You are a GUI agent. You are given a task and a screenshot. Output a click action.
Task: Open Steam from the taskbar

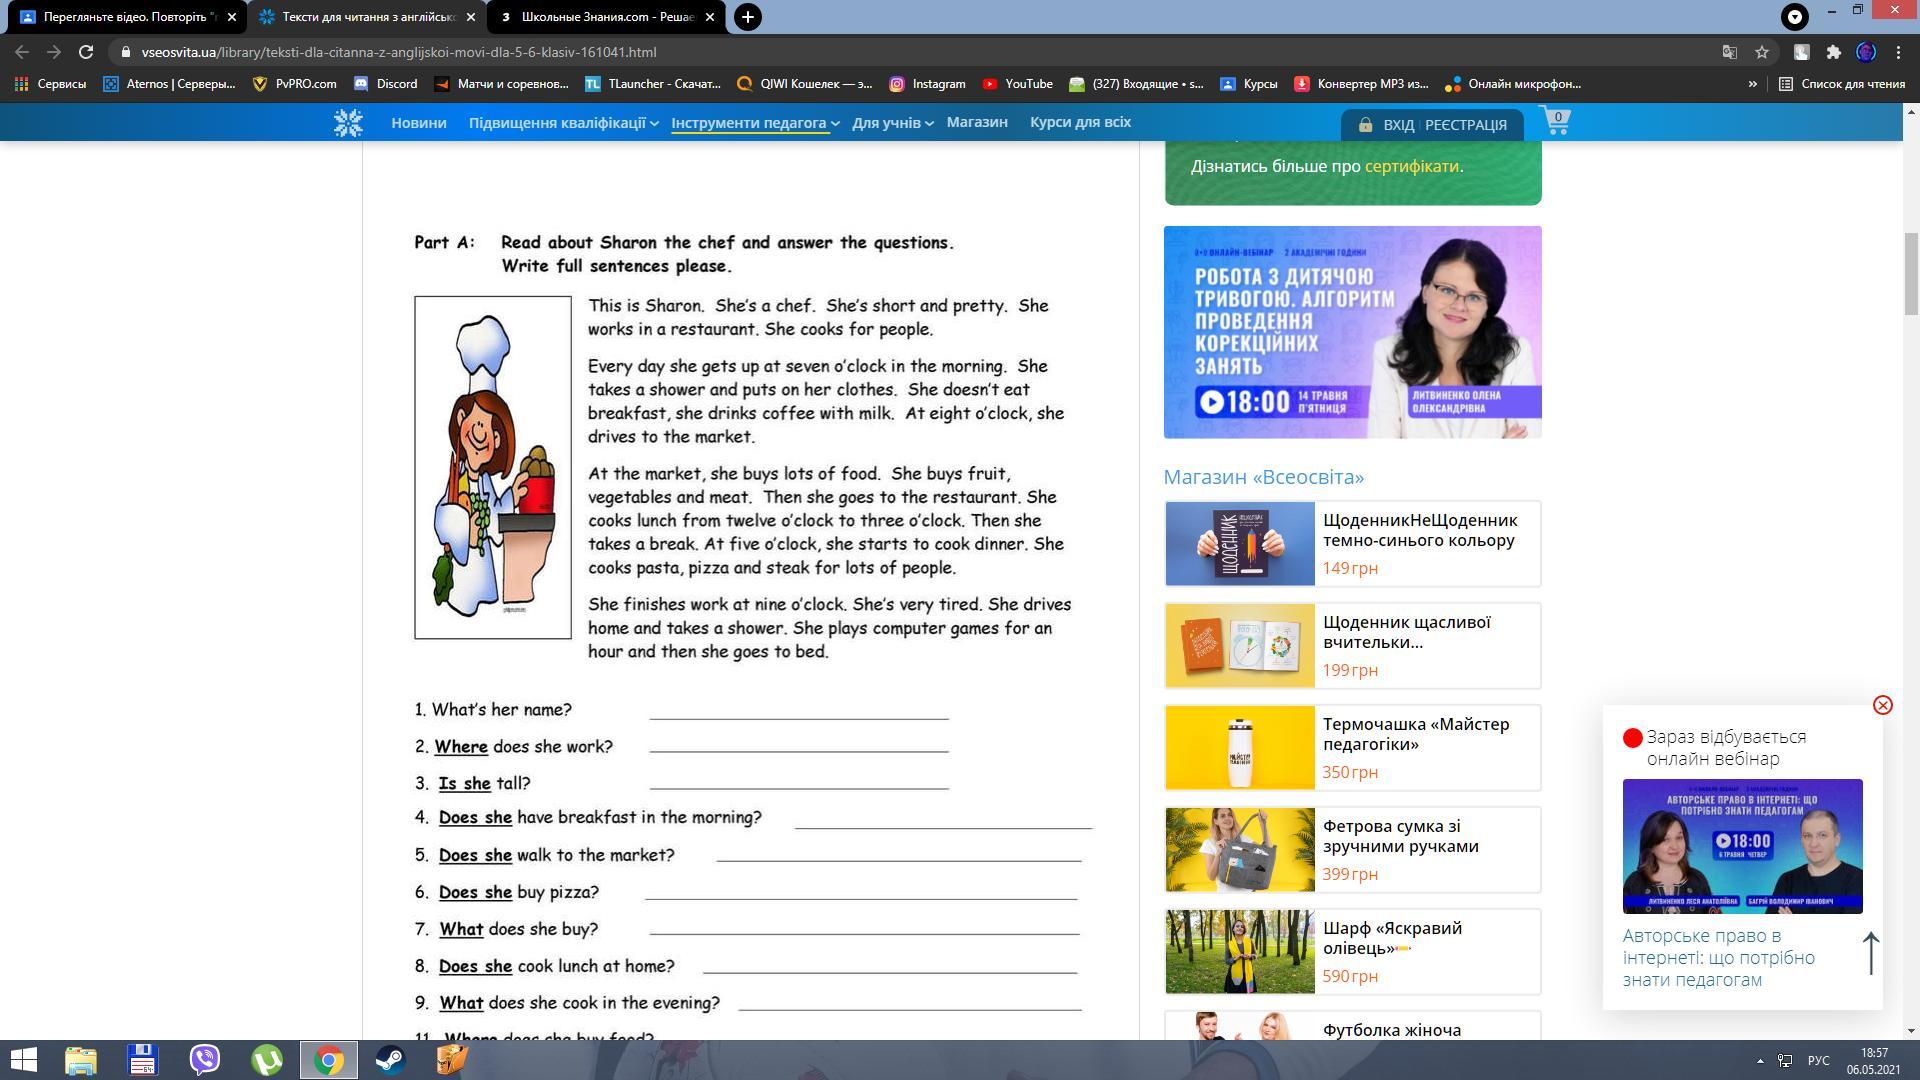(x=390, y=1059)
